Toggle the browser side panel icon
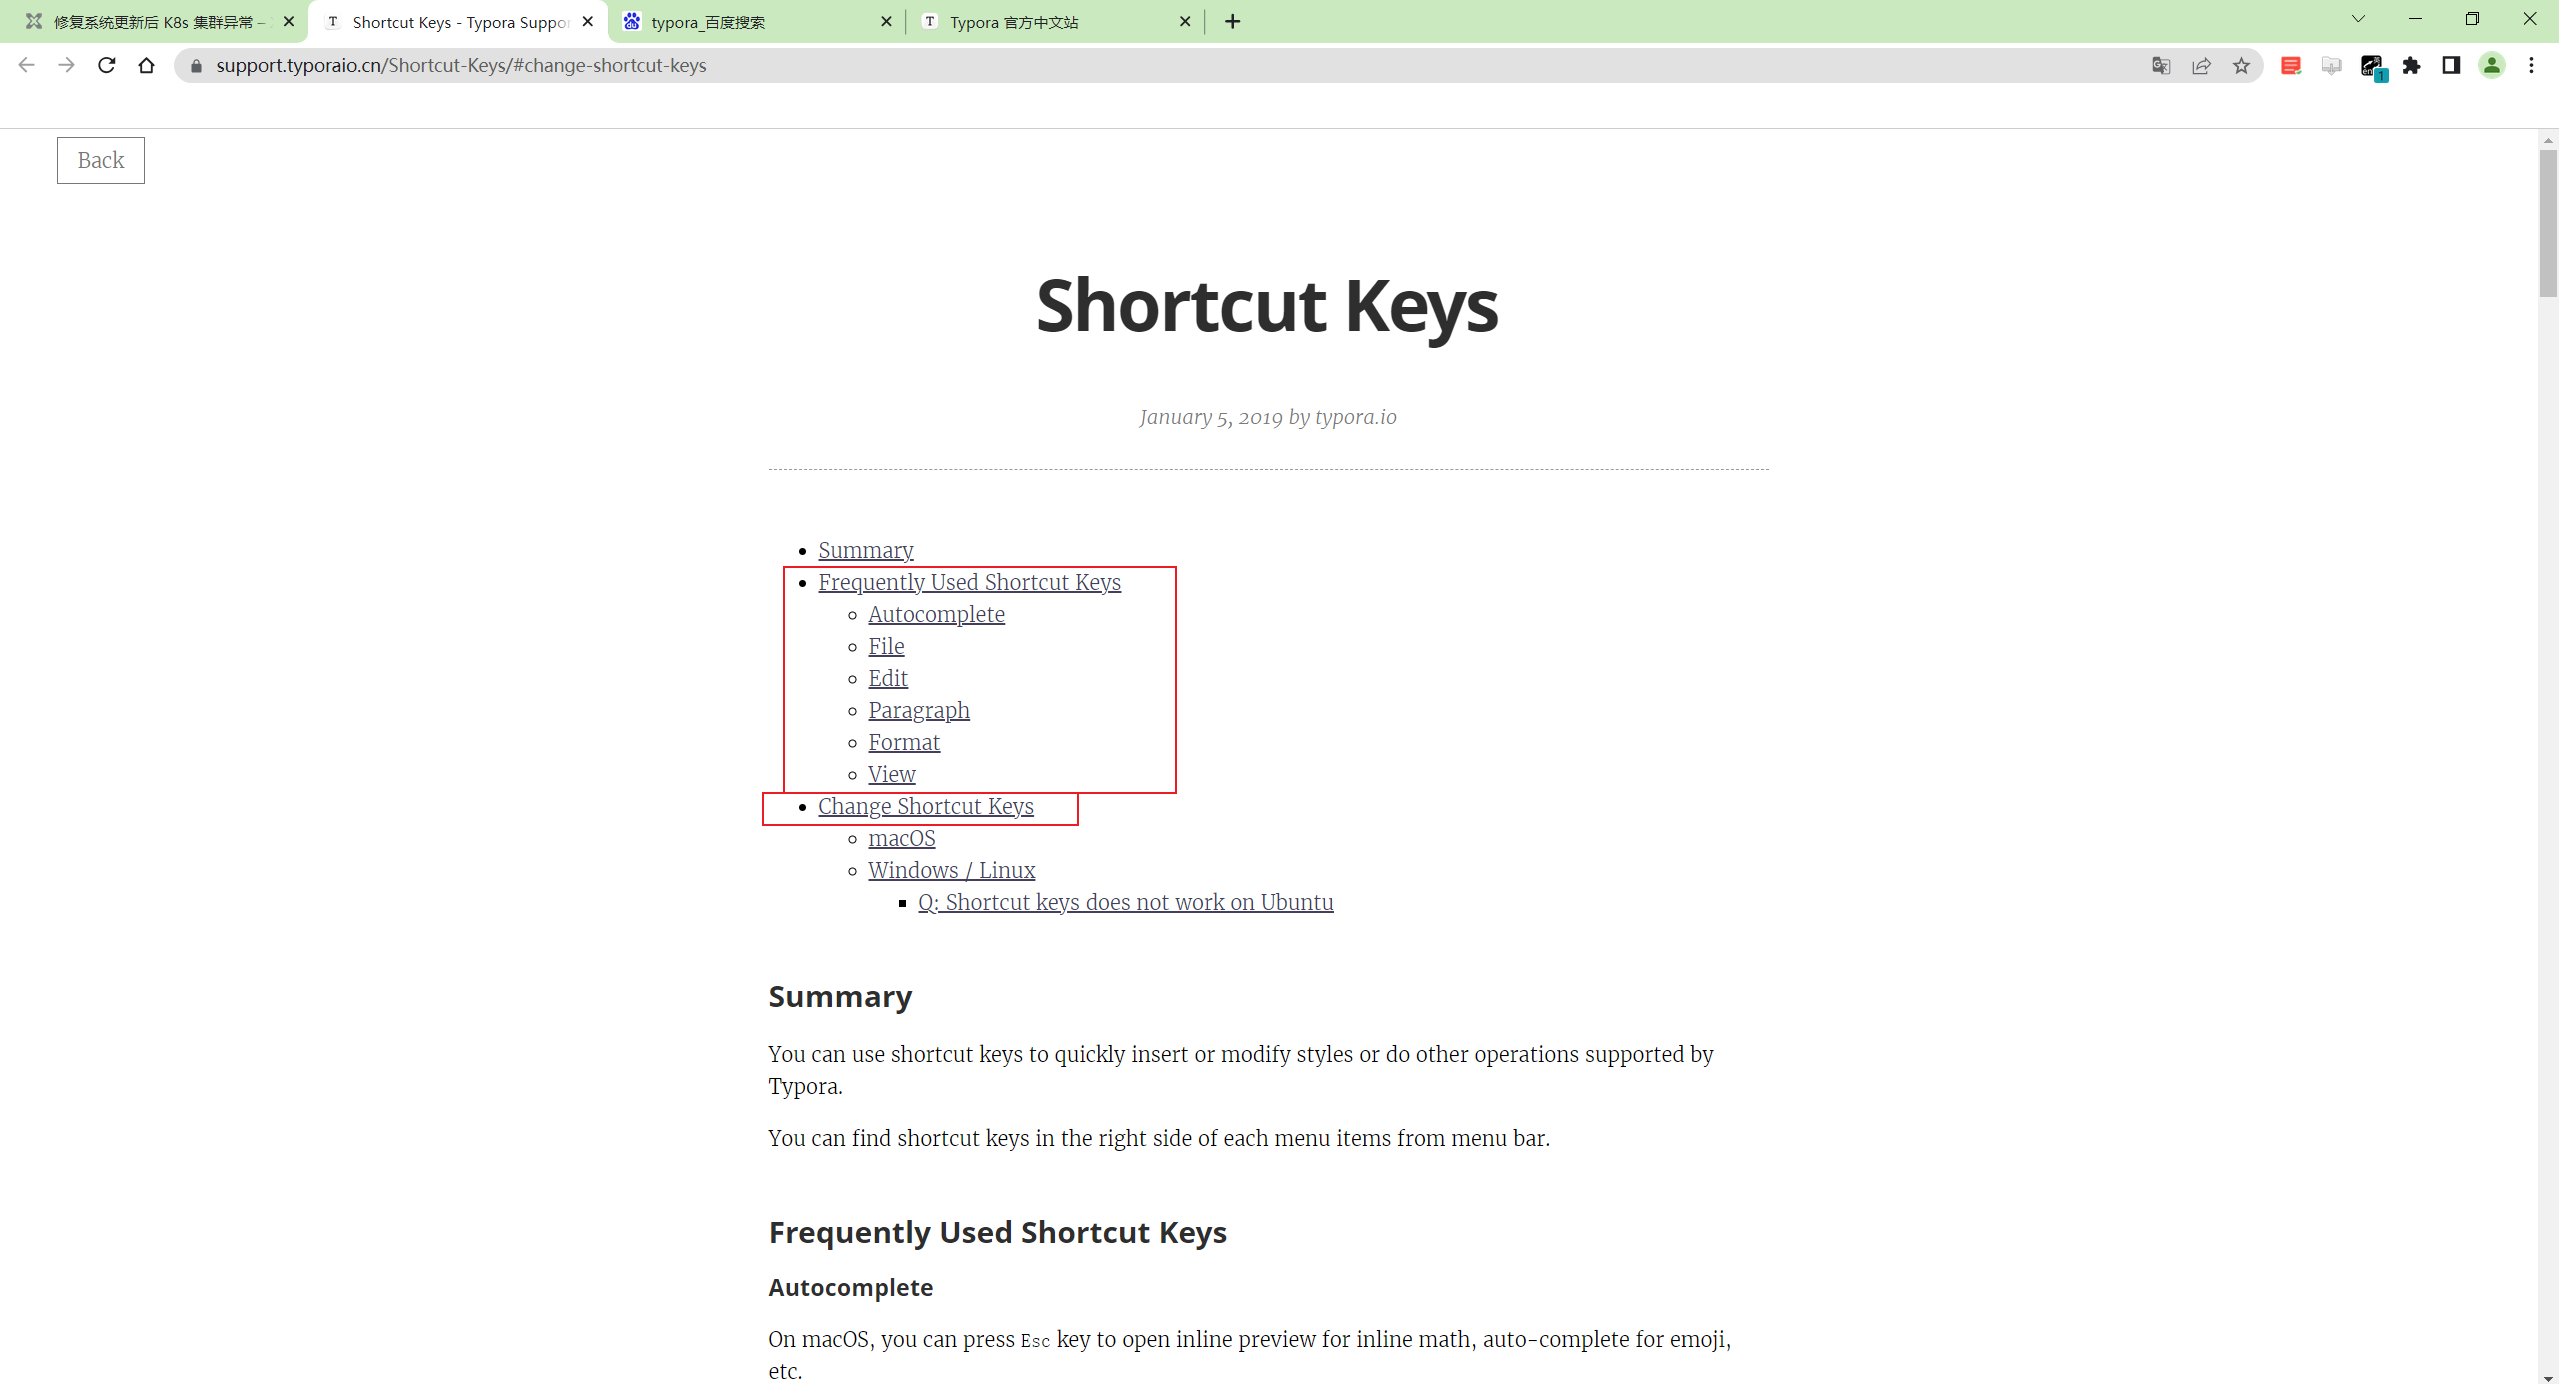This screenshot has height=1384, width=2559. (x=2451, y=65)
